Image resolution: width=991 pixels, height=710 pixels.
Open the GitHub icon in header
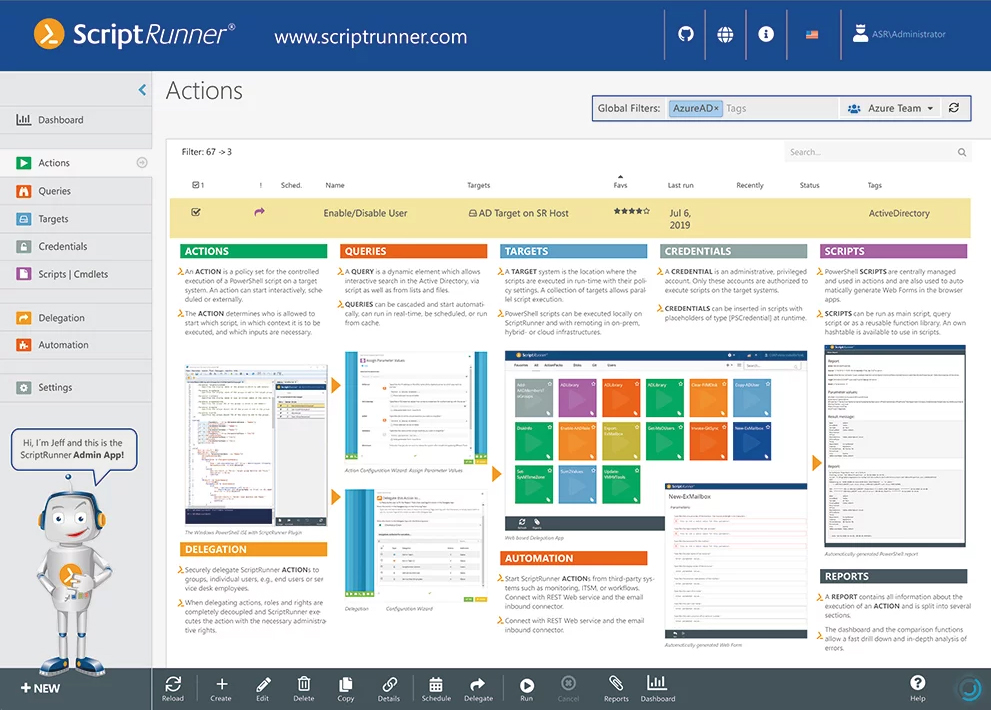(685, 34)
